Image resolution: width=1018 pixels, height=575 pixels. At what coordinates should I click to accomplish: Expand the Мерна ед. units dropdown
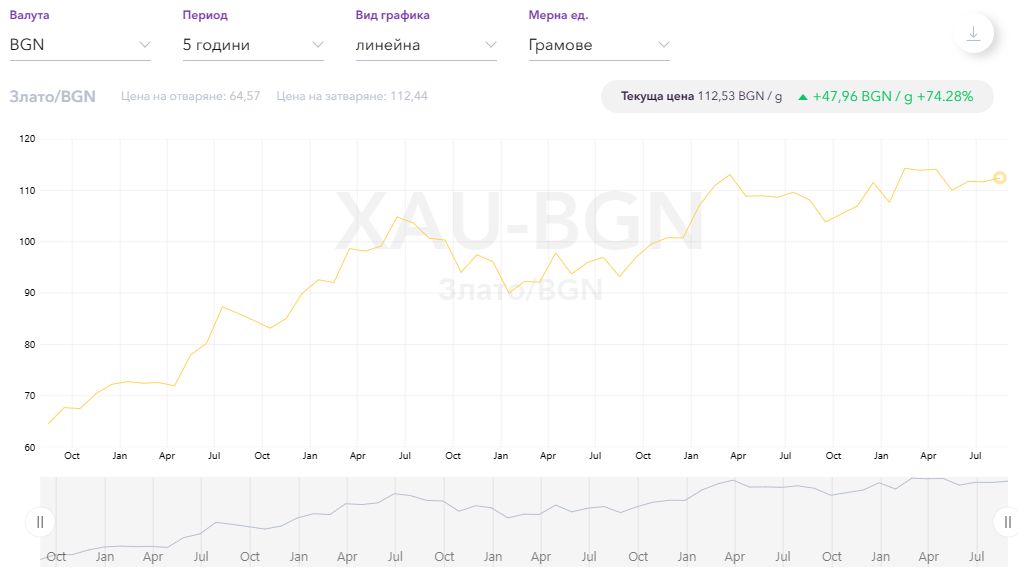(598, 45)
